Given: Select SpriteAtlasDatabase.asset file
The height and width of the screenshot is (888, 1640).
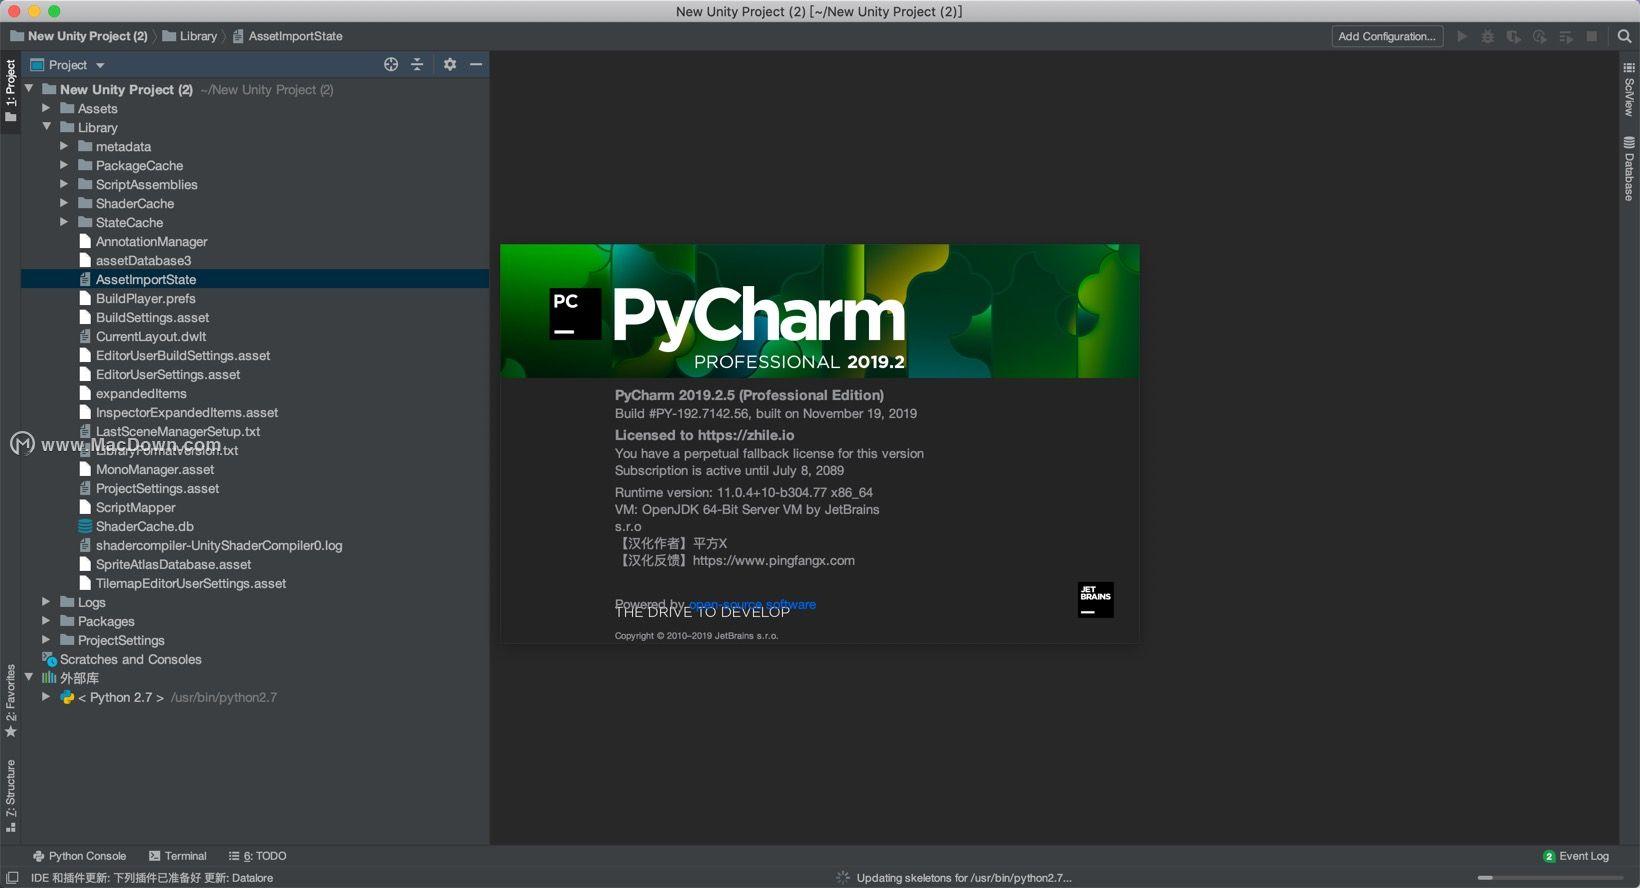Looking at the screenshot, I should (x=174, y=564).
